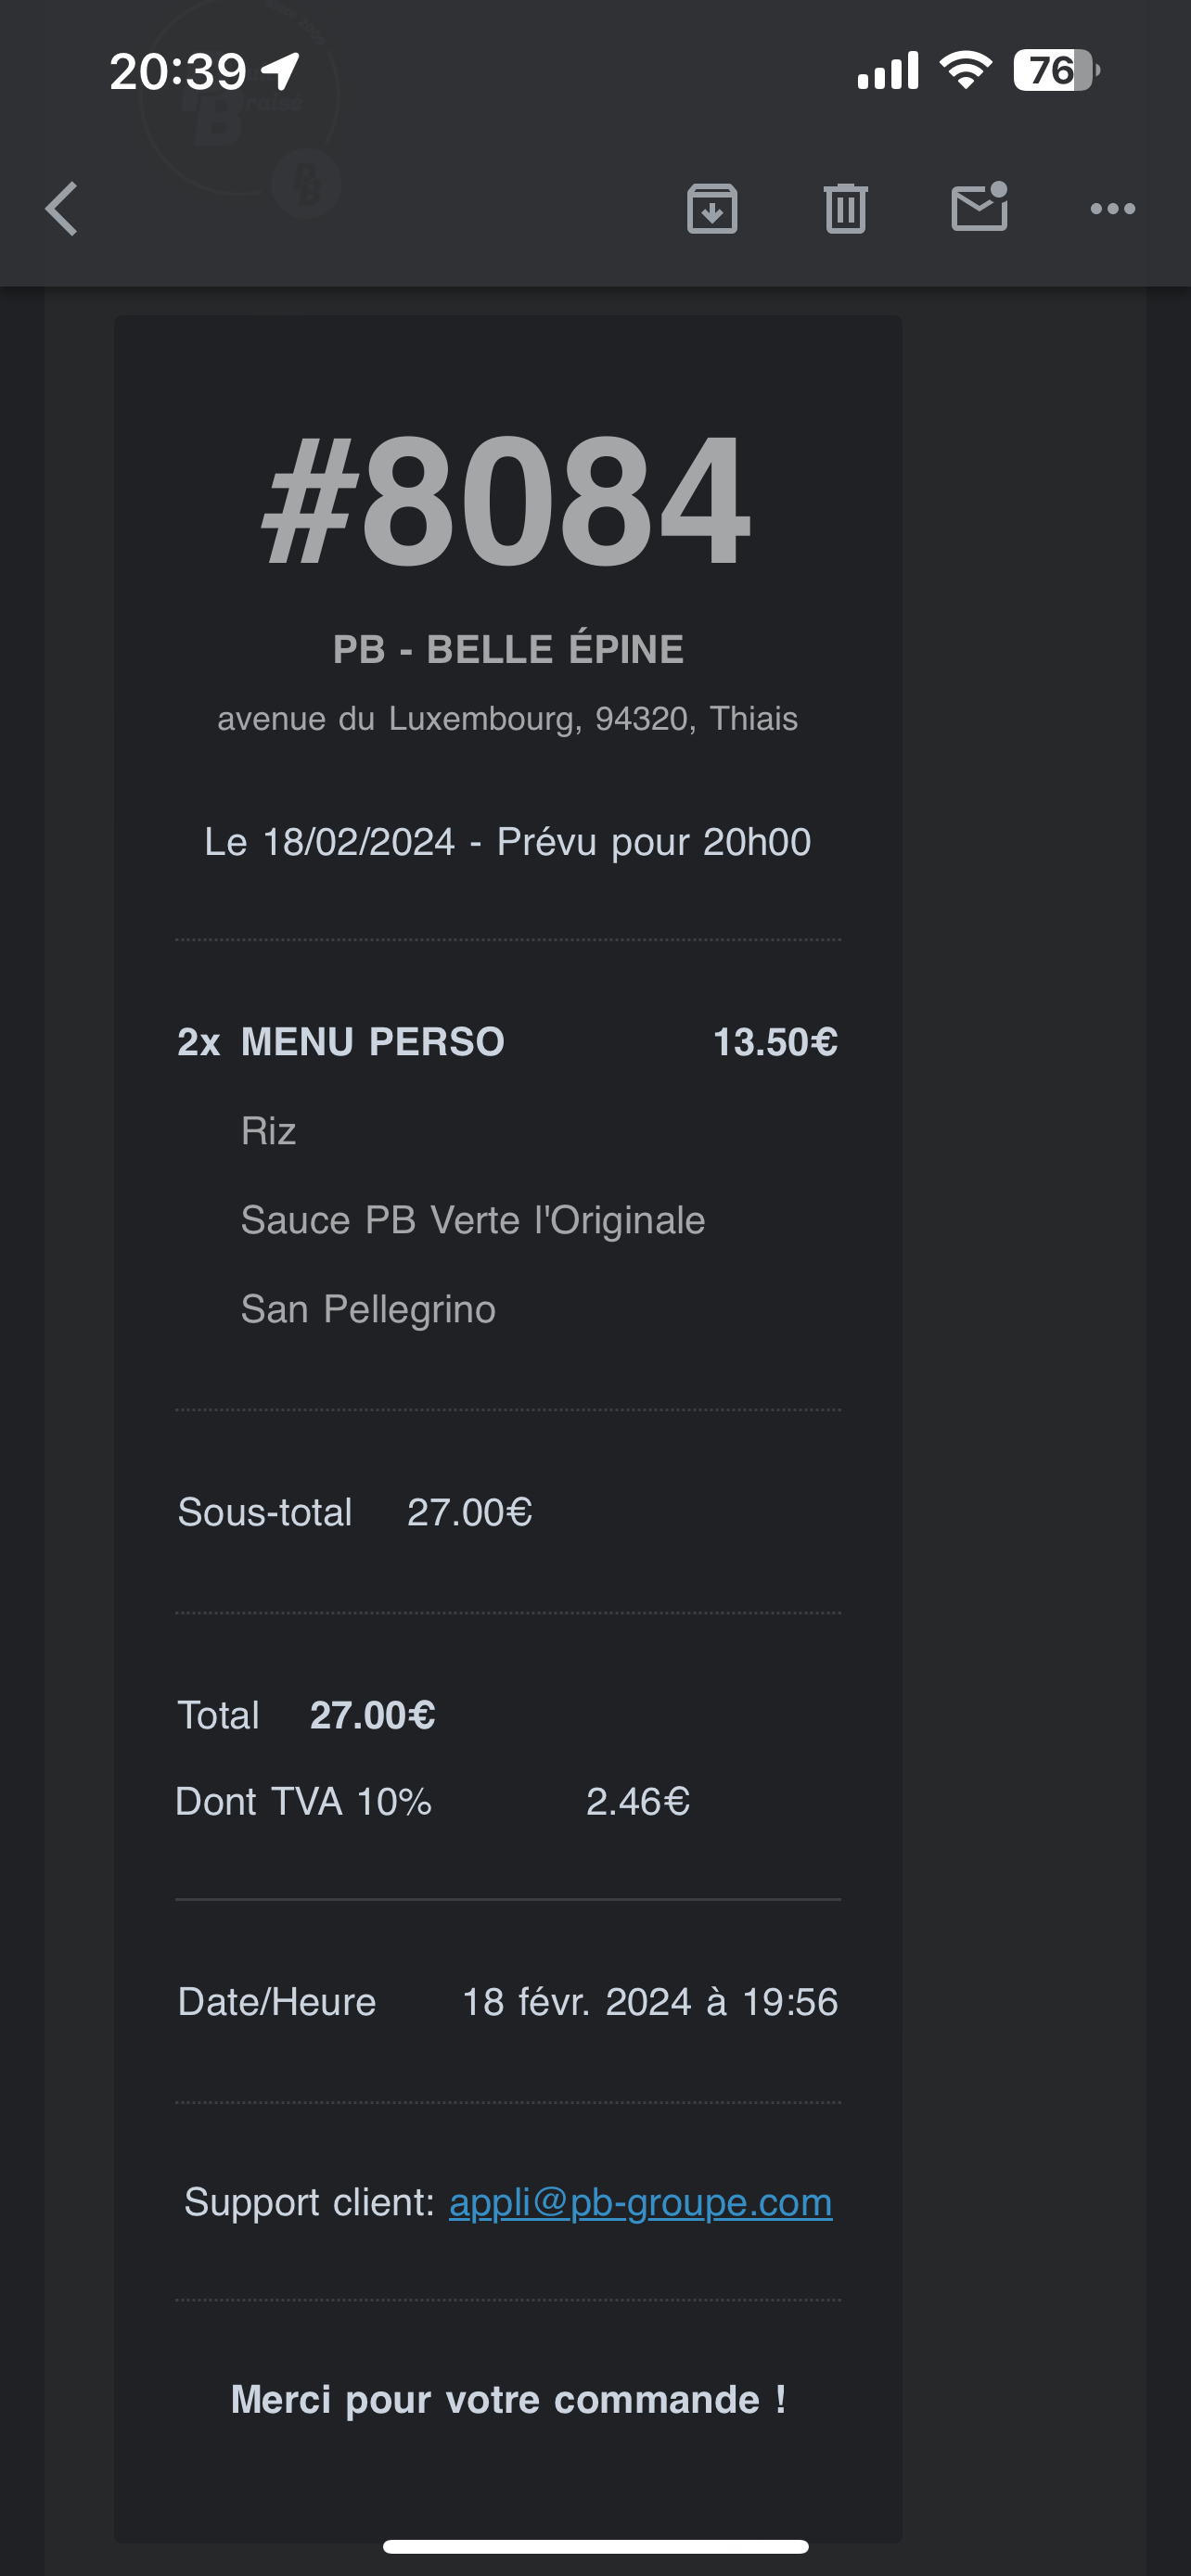
Task: Tap the 20:39 clock in status bar
Action: [178, 72]
